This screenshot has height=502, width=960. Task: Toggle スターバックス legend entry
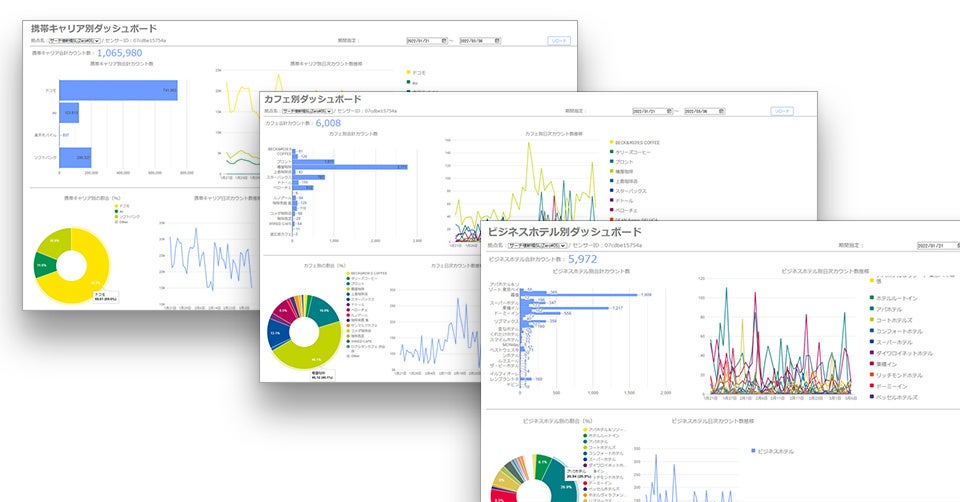628,192
